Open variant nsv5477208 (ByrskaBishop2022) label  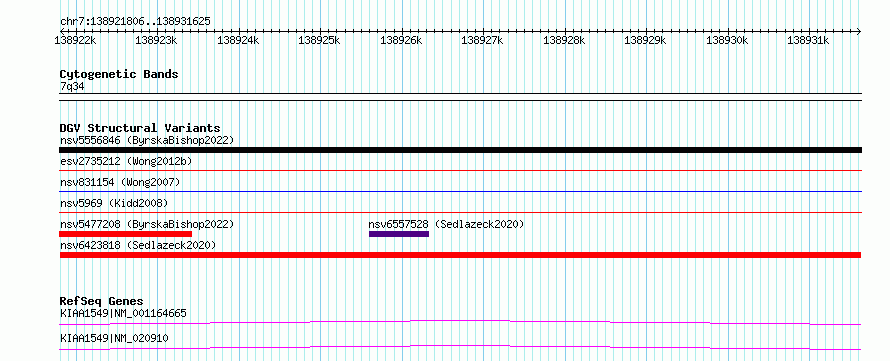[x=147, y=224]
